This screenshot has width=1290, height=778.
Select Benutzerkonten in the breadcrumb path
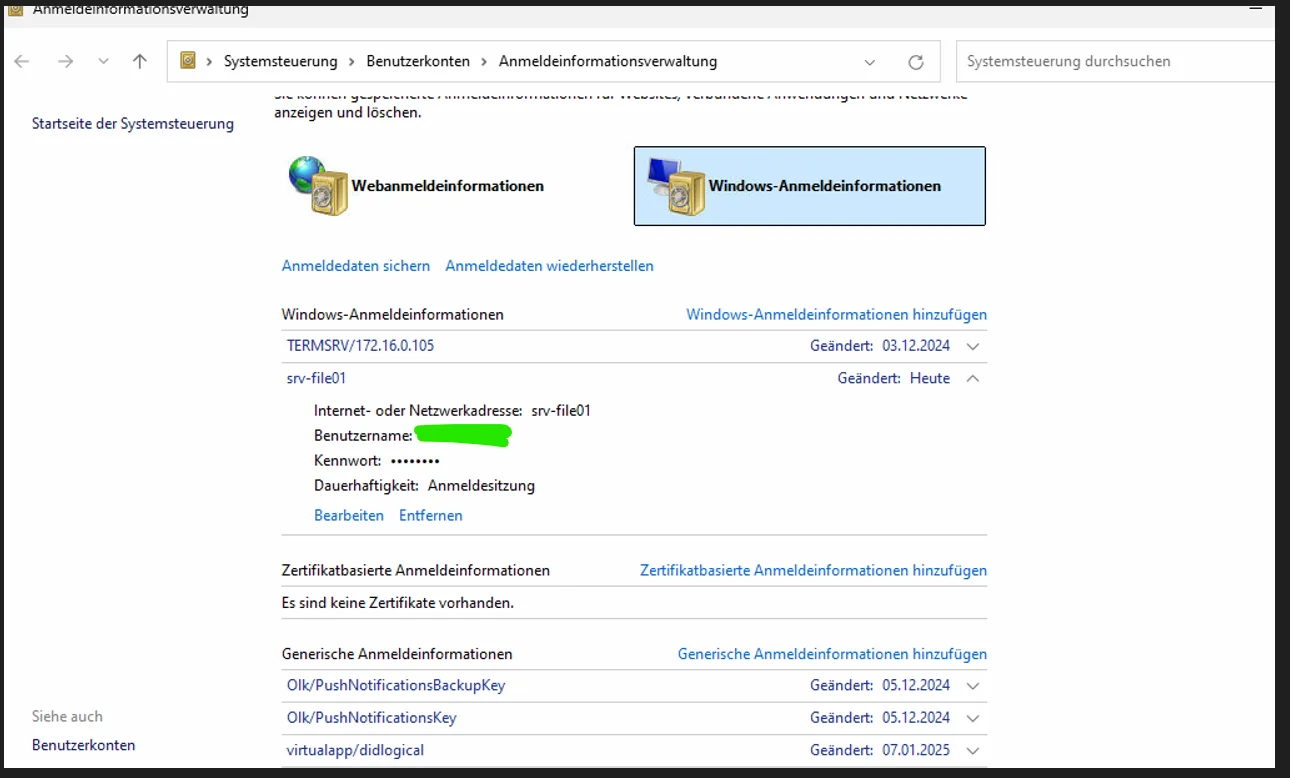(x=418, y=61)
